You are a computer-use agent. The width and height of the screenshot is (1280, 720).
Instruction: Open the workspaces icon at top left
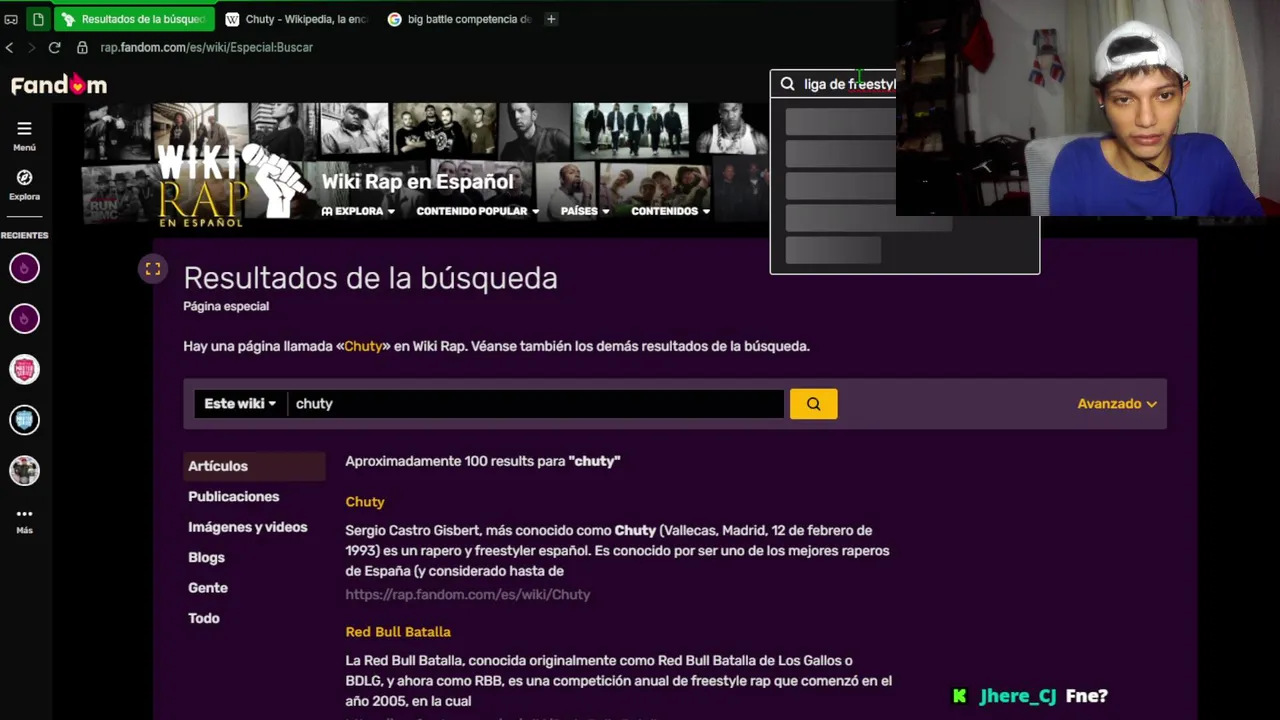tap(11, 19)
